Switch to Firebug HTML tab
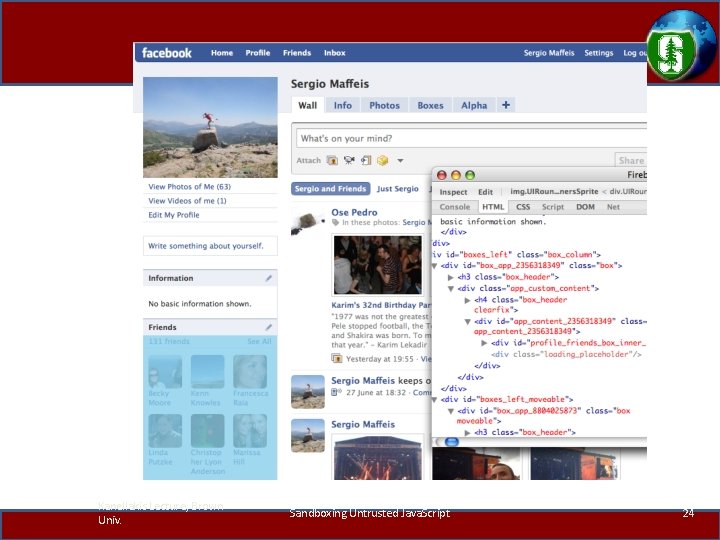 click(x=493, y=207)
